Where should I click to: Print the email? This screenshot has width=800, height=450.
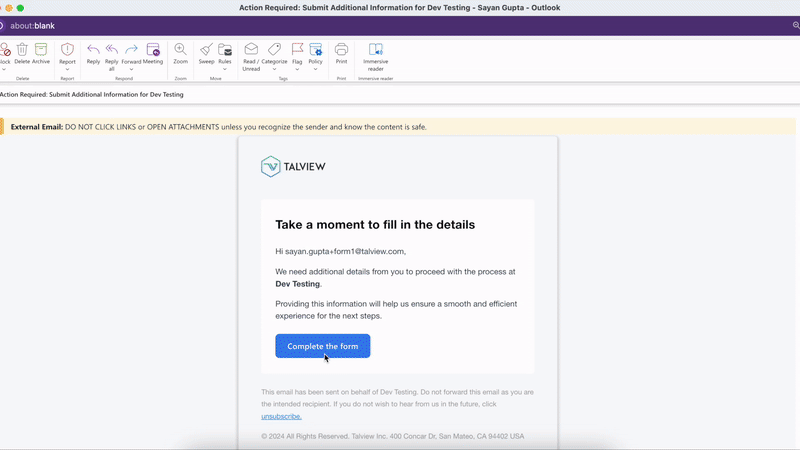point(341,54)
